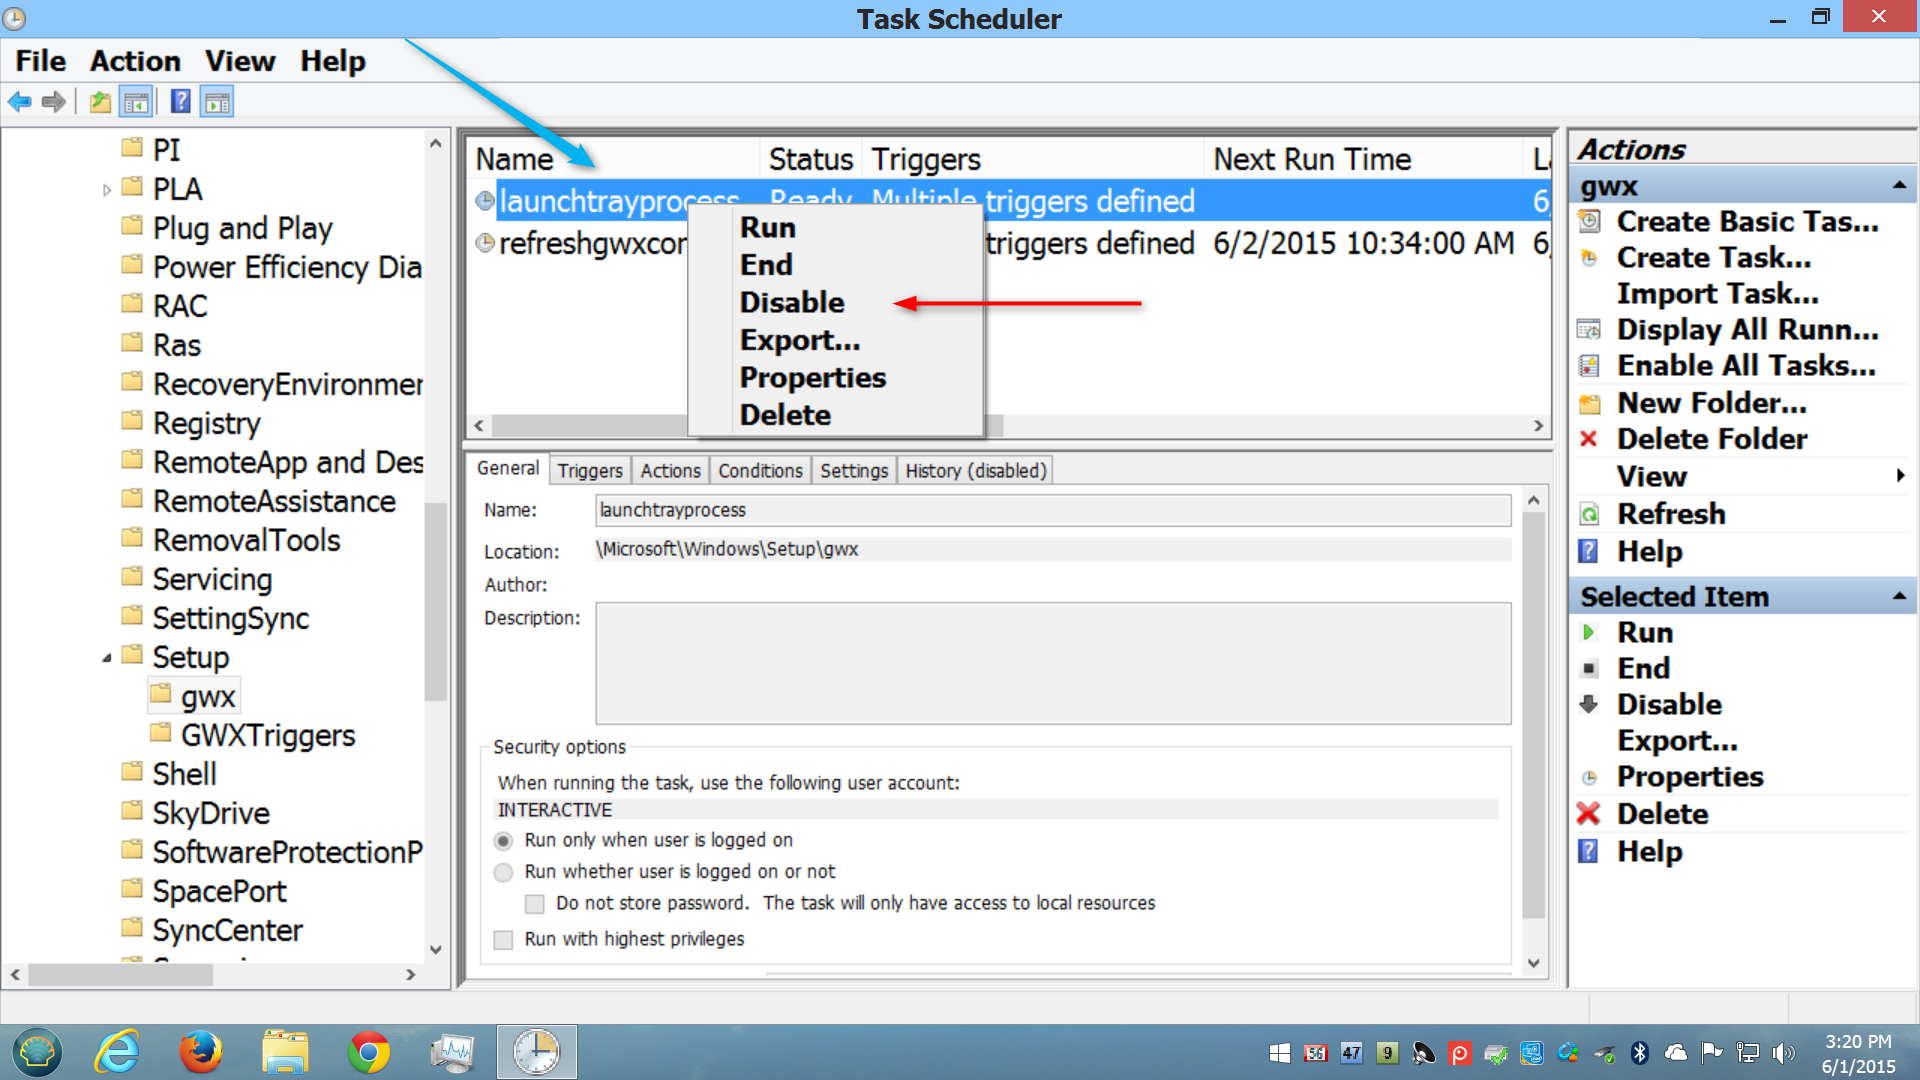Click the Create Task icon in Actions pane
1920x1080 pixels.
coord(1591,257)
